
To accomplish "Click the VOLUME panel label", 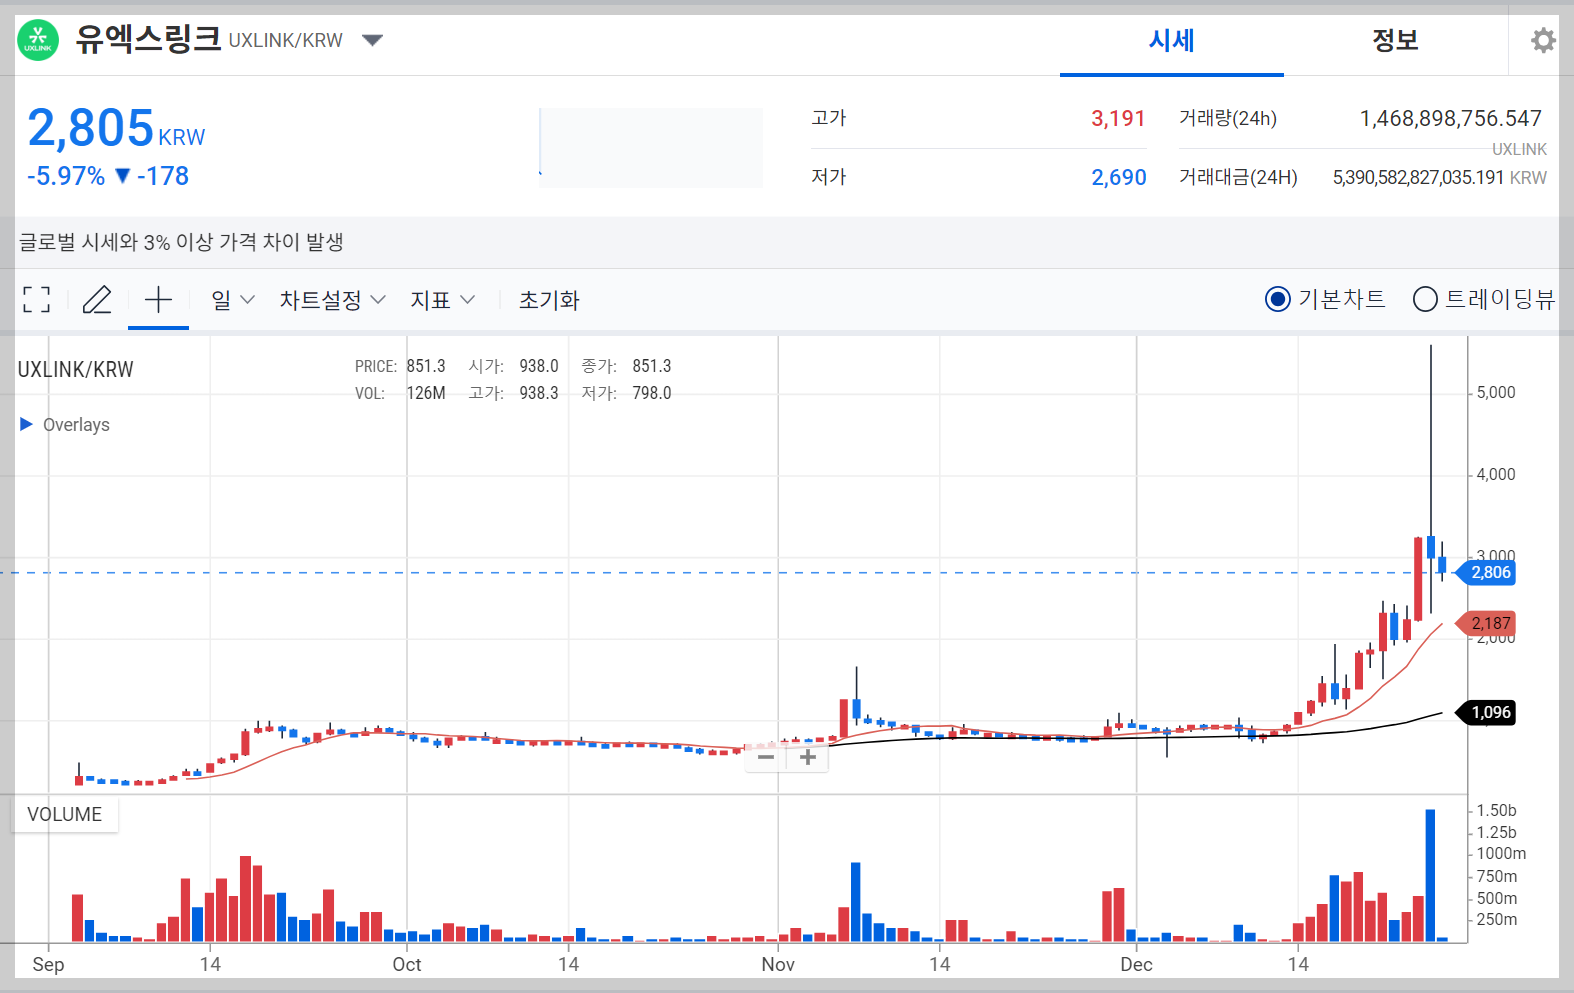I will click(x=64, y=814).
